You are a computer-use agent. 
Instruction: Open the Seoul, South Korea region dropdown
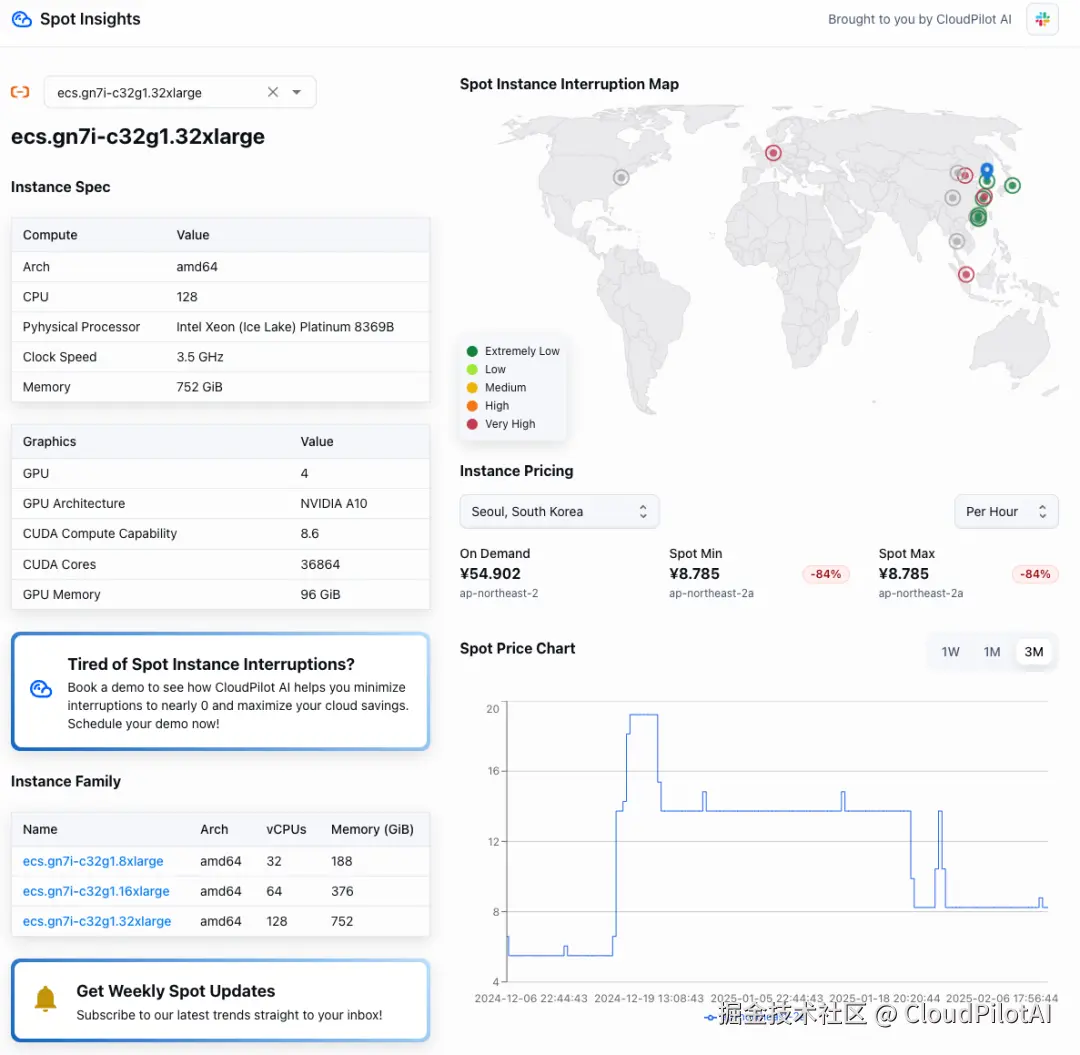(x=559, y=511)
